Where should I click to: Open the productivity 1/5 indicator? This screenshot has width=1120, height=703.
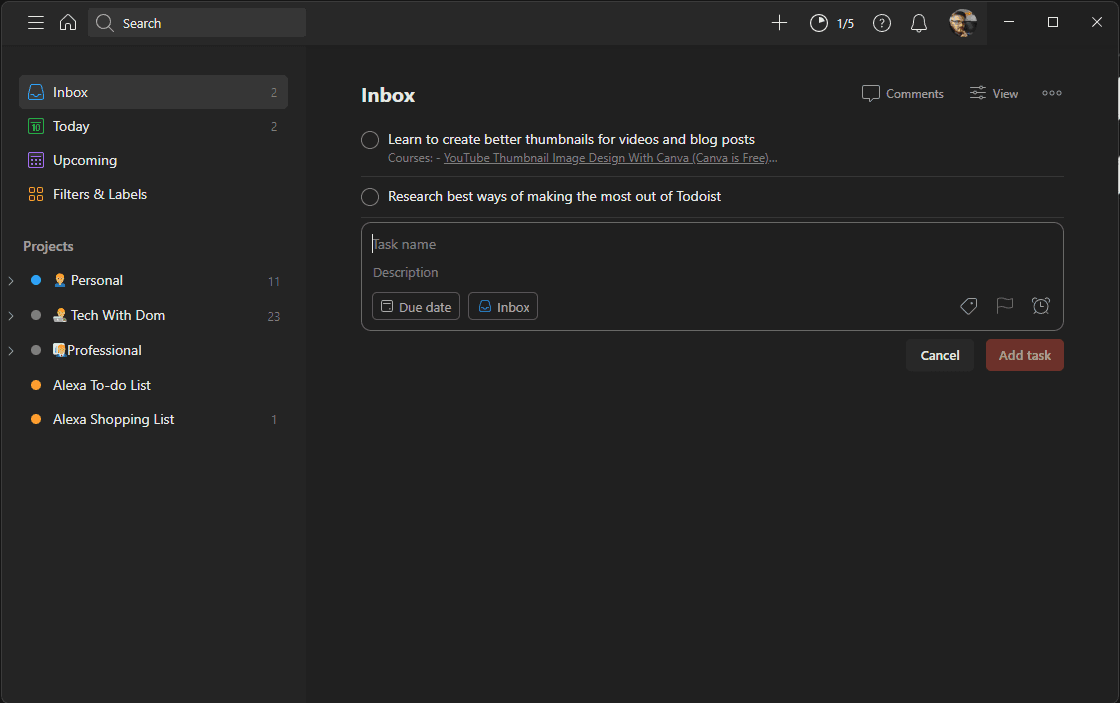(831, 23)
